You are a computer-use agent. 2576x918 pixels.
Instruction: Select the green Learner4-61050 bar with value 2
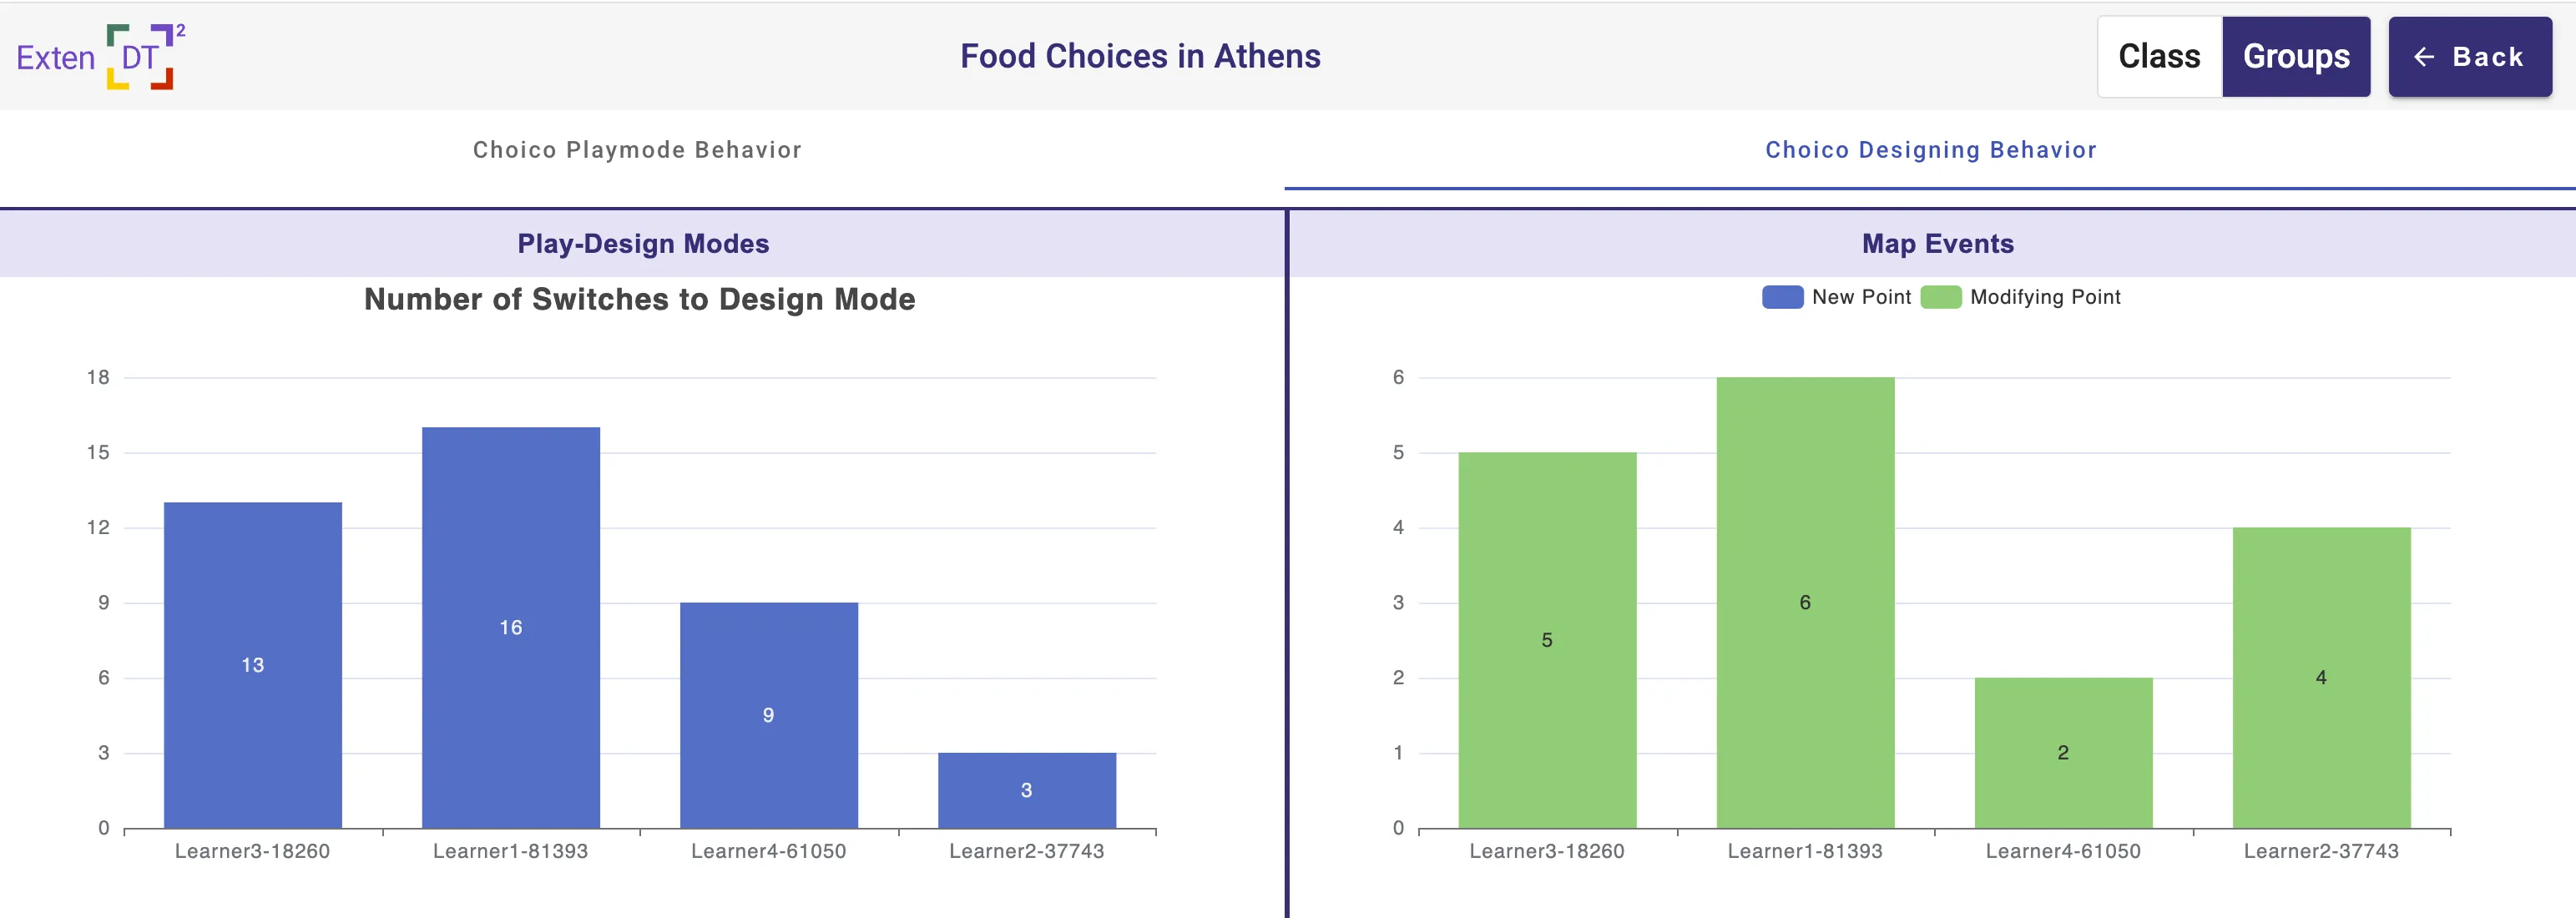(x=2063, y=752)
